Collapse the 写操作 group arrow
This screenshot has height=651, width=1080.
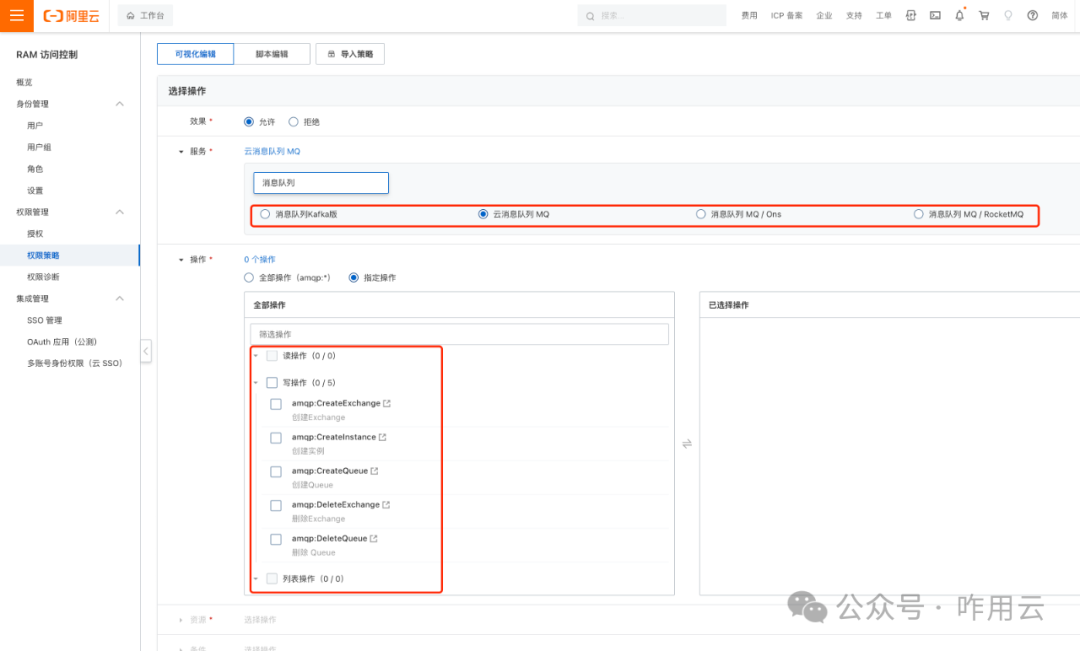click(256, 382)
